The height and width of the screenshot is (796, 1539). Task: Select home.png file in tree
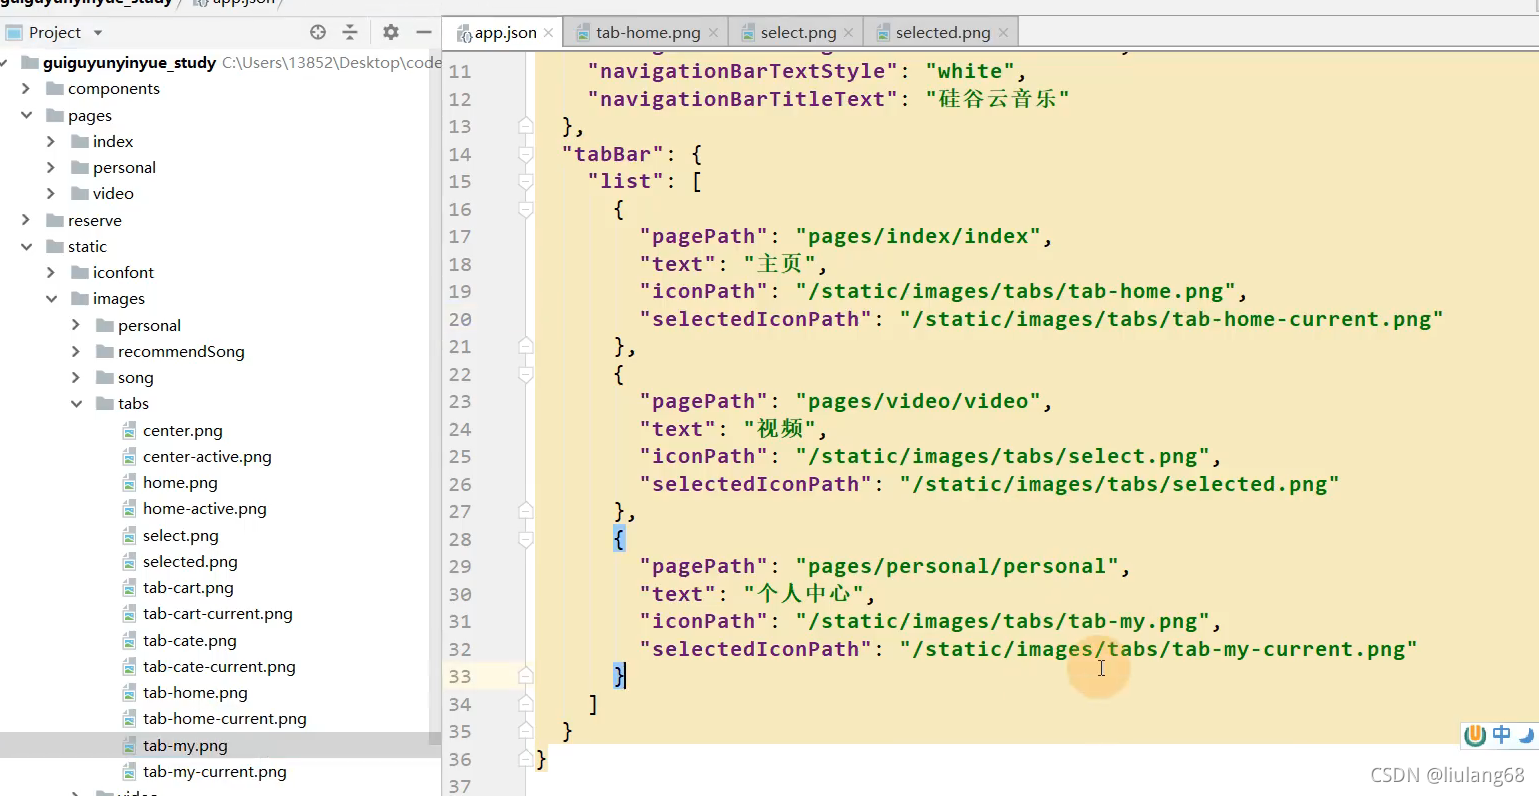click(x=180, y=483)
